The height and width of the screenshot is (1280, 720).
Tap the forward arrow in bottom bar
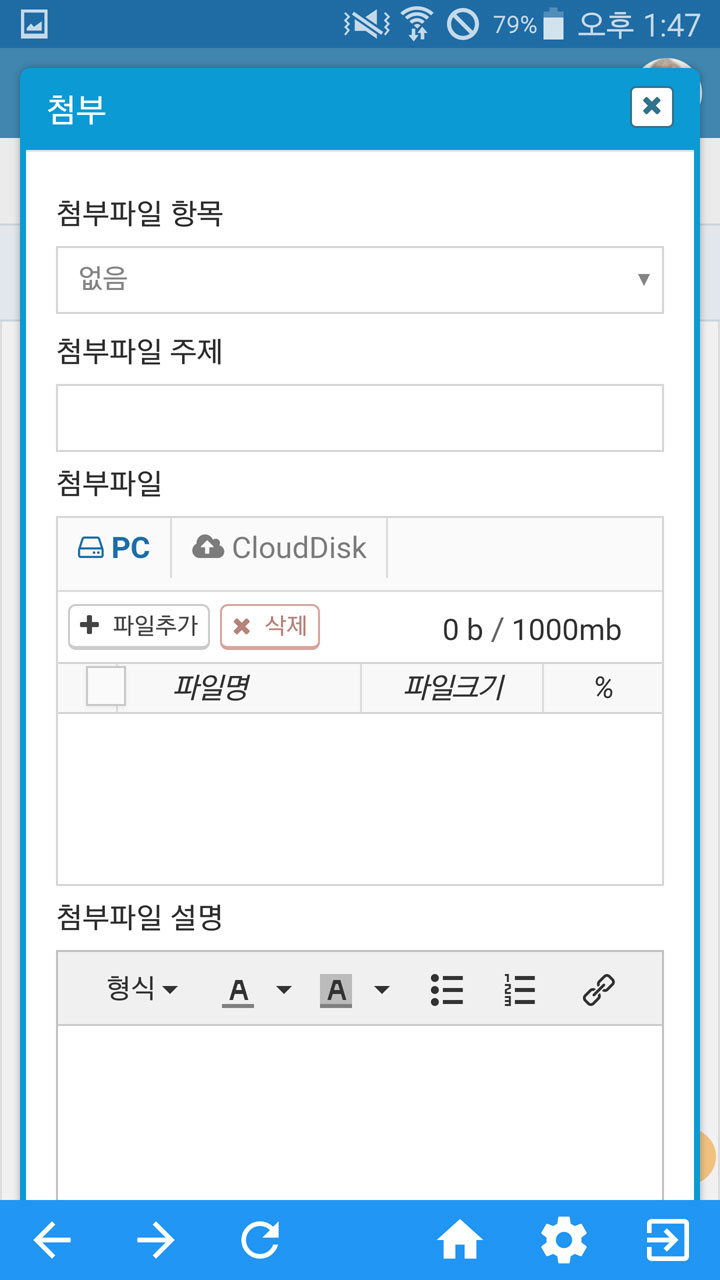tap(155, 1241)
